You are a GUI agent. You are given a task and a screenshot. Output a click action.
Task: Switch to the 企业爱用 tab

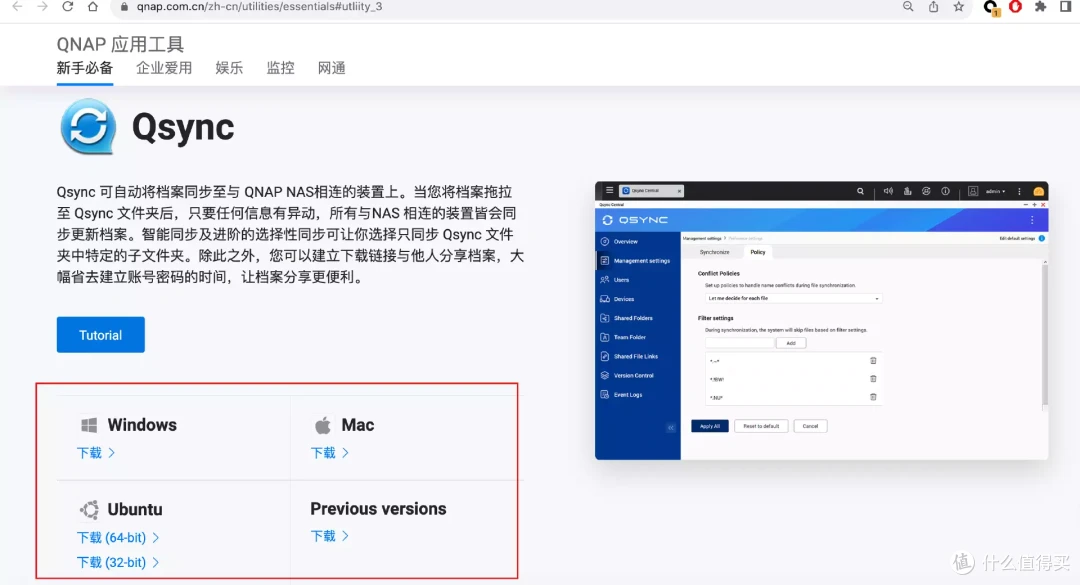[164, 68]
